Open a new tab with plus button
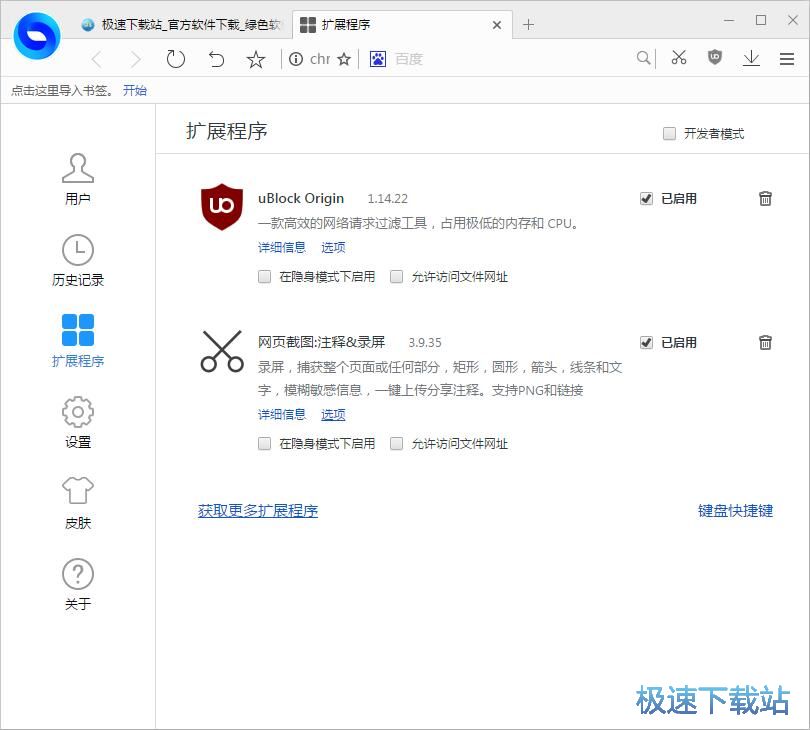 (x=528, y=24)
